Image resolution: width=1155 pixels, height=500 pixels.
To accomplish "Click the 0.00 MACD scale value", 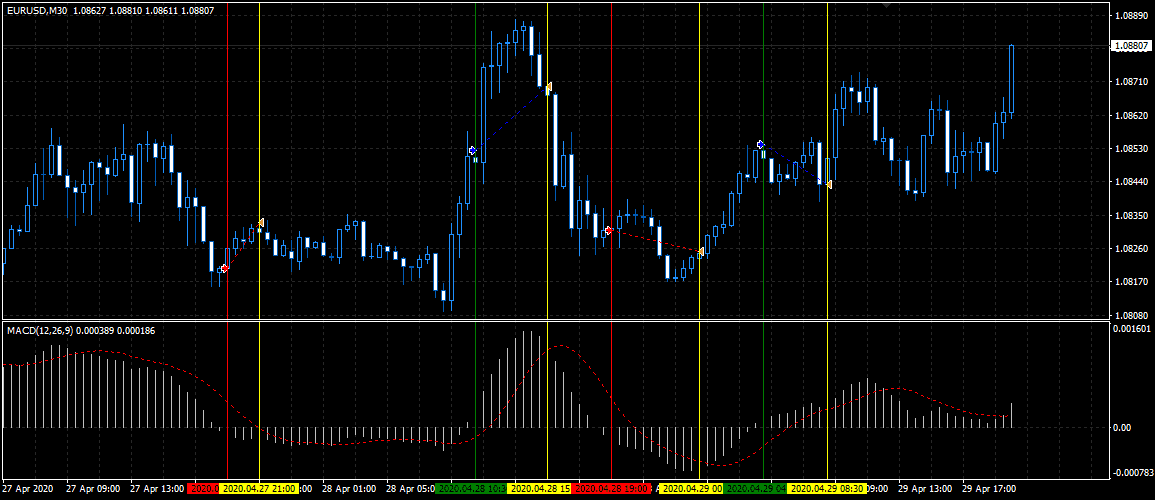I will click(x=1123, y=427).
